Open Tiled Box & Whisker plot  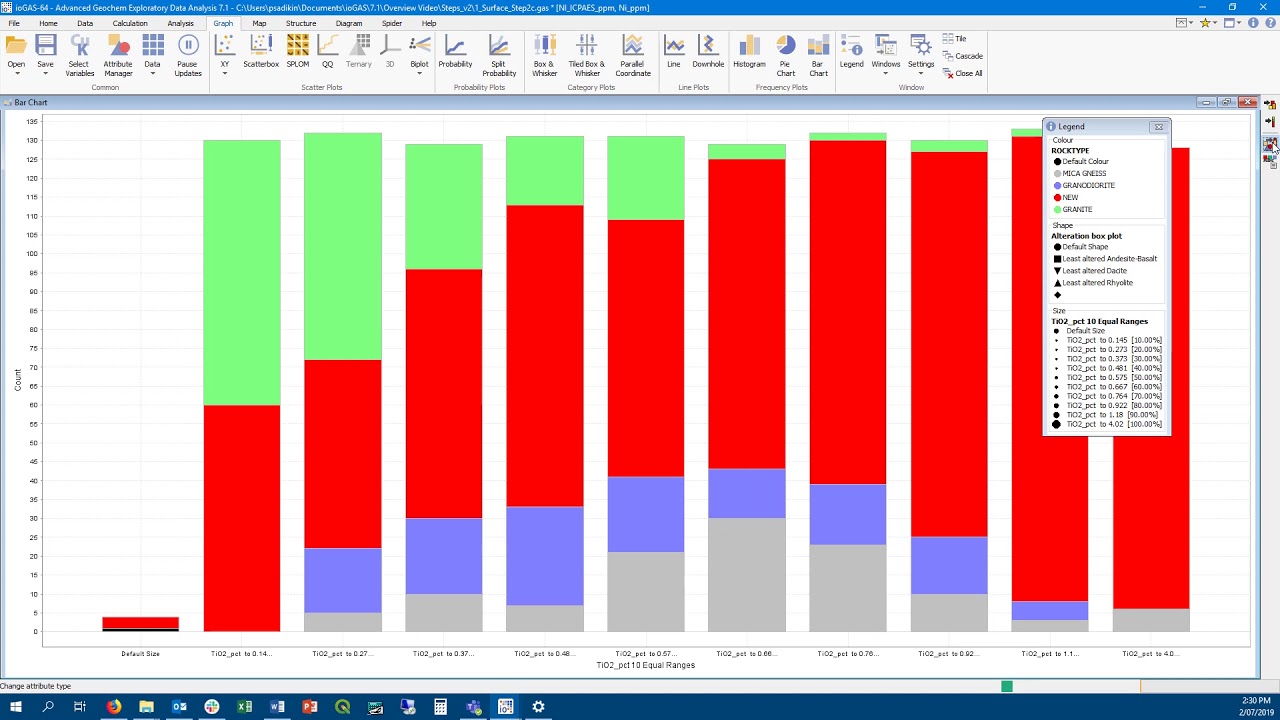click(x=587, y=55)
